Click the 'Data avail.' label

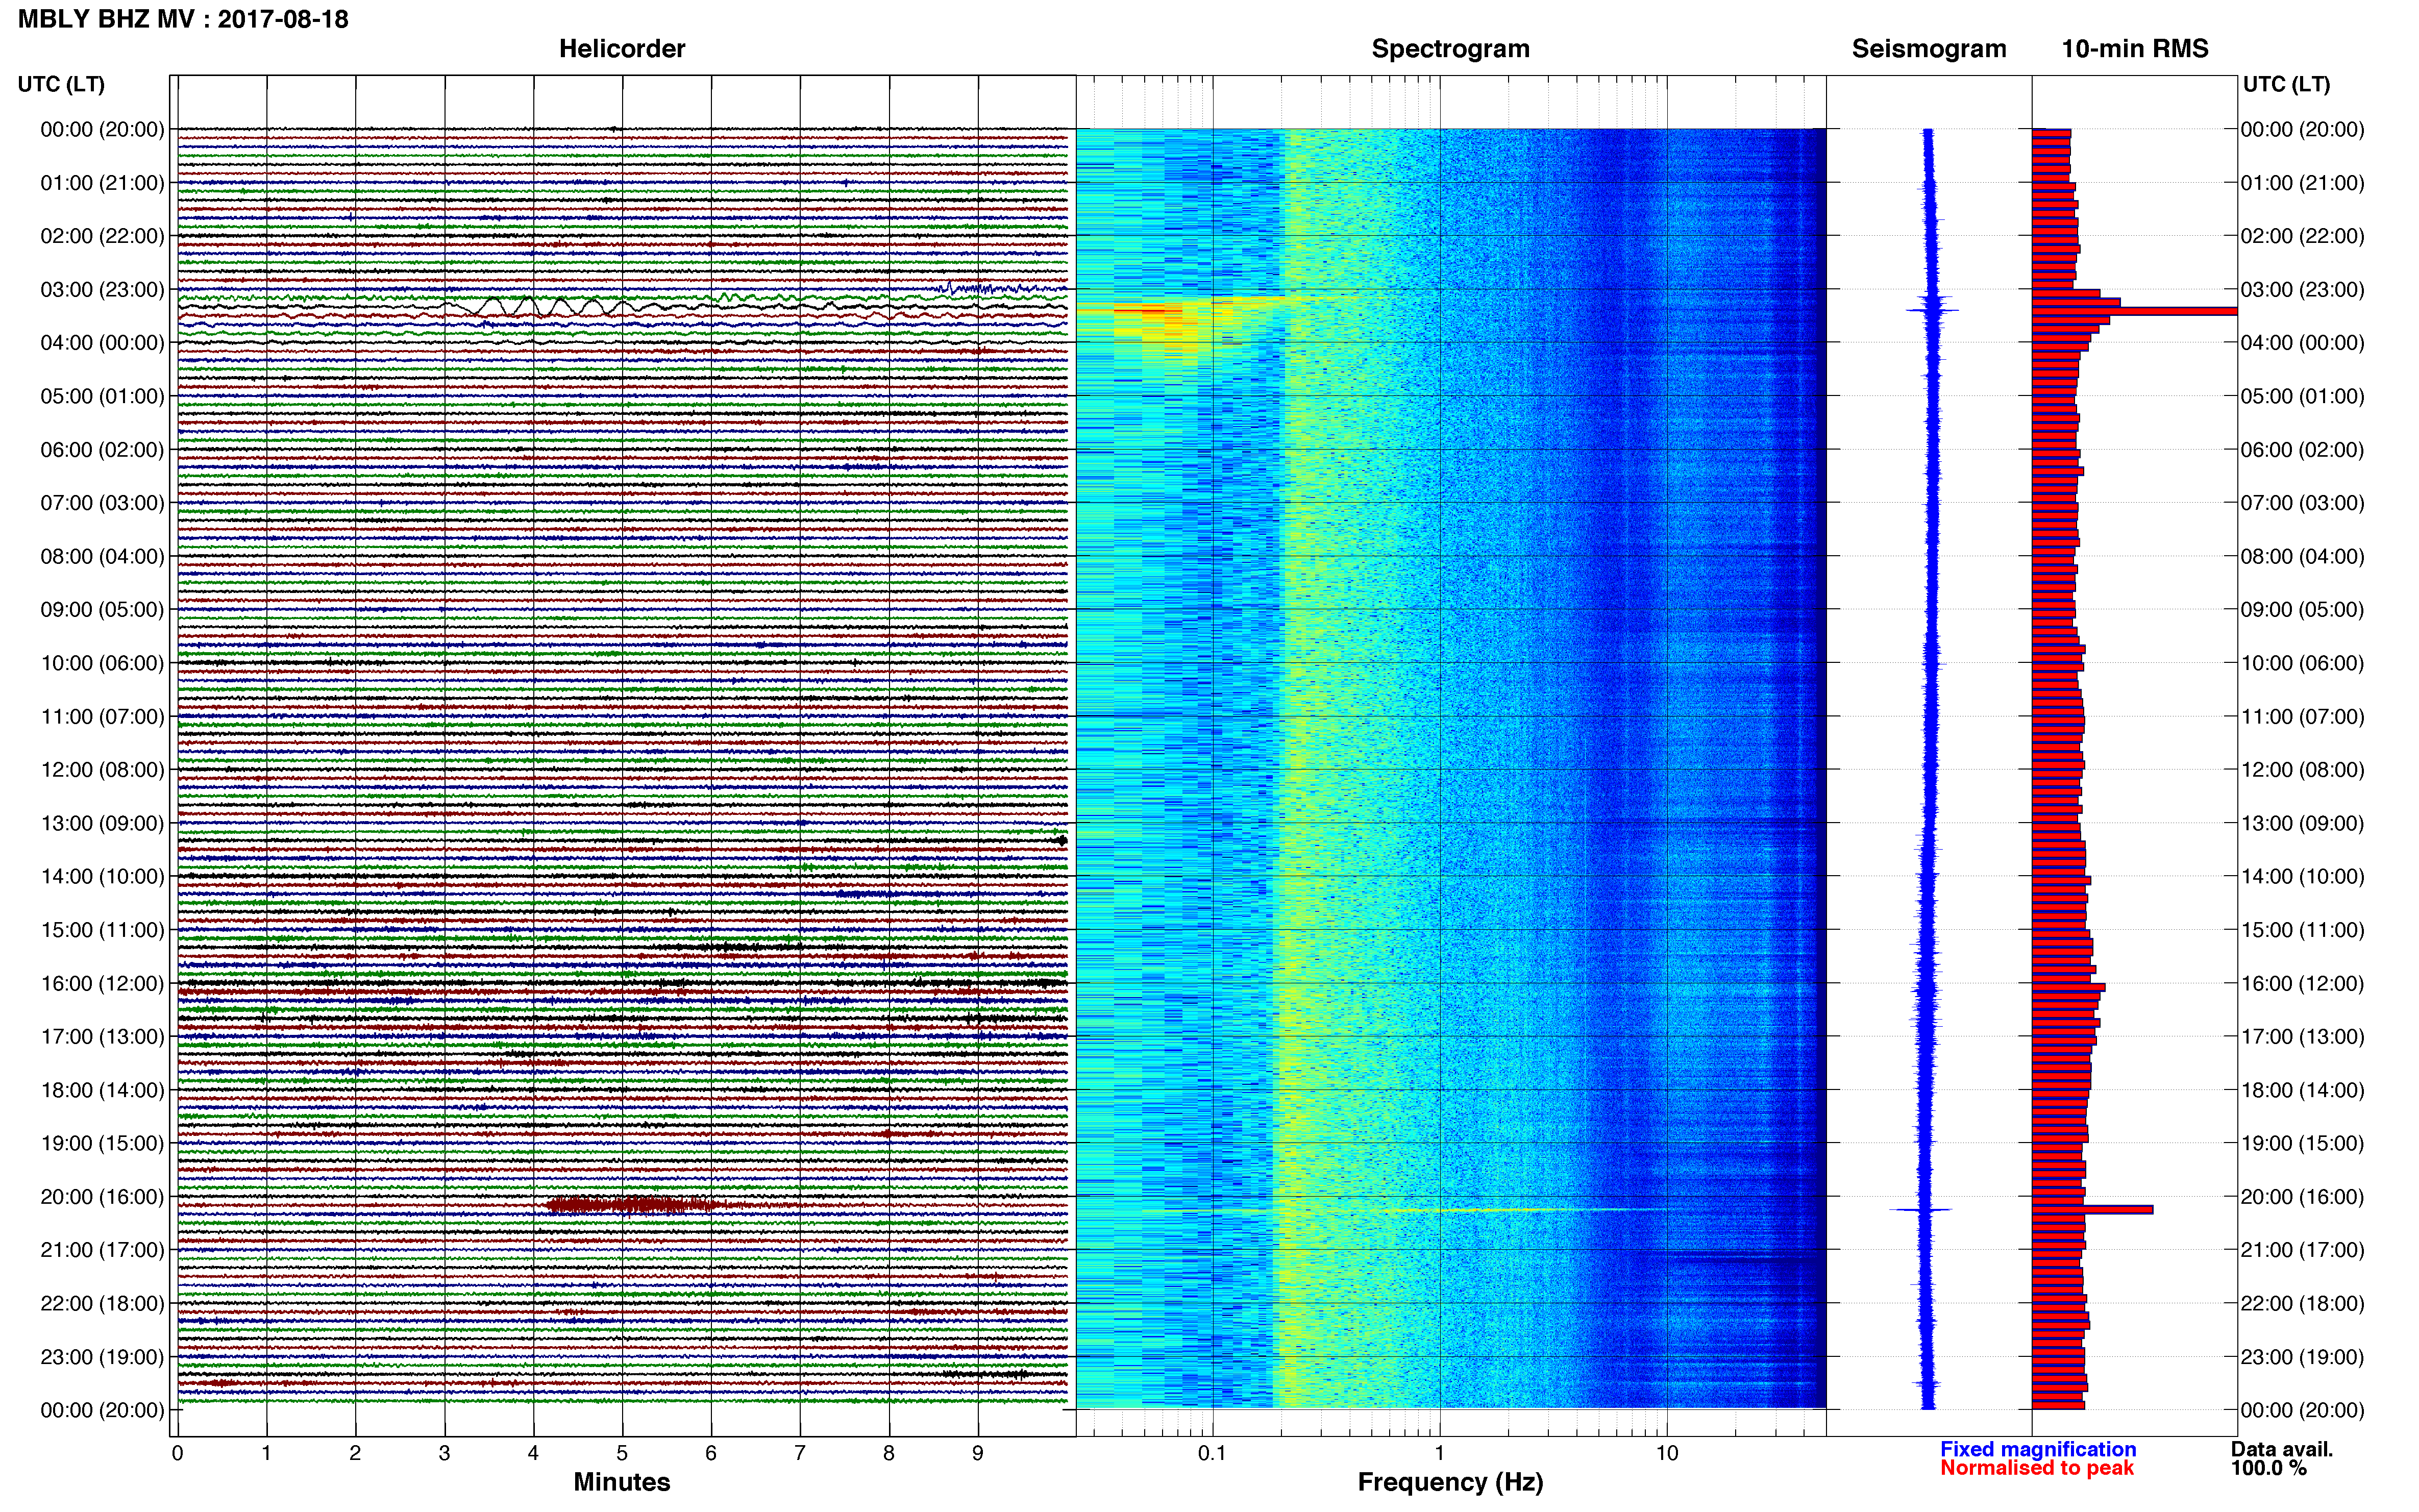(x=2282, y=1449)
